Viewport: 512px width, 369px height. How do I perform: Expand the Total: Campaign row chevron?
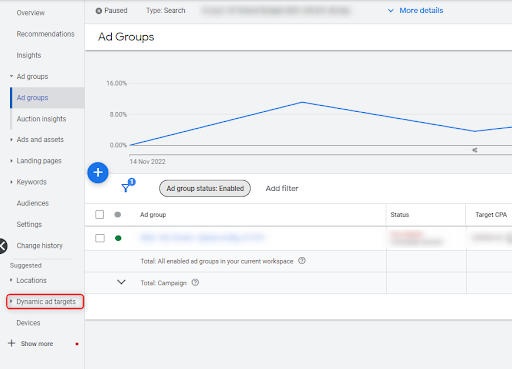[x=121, y=282]
